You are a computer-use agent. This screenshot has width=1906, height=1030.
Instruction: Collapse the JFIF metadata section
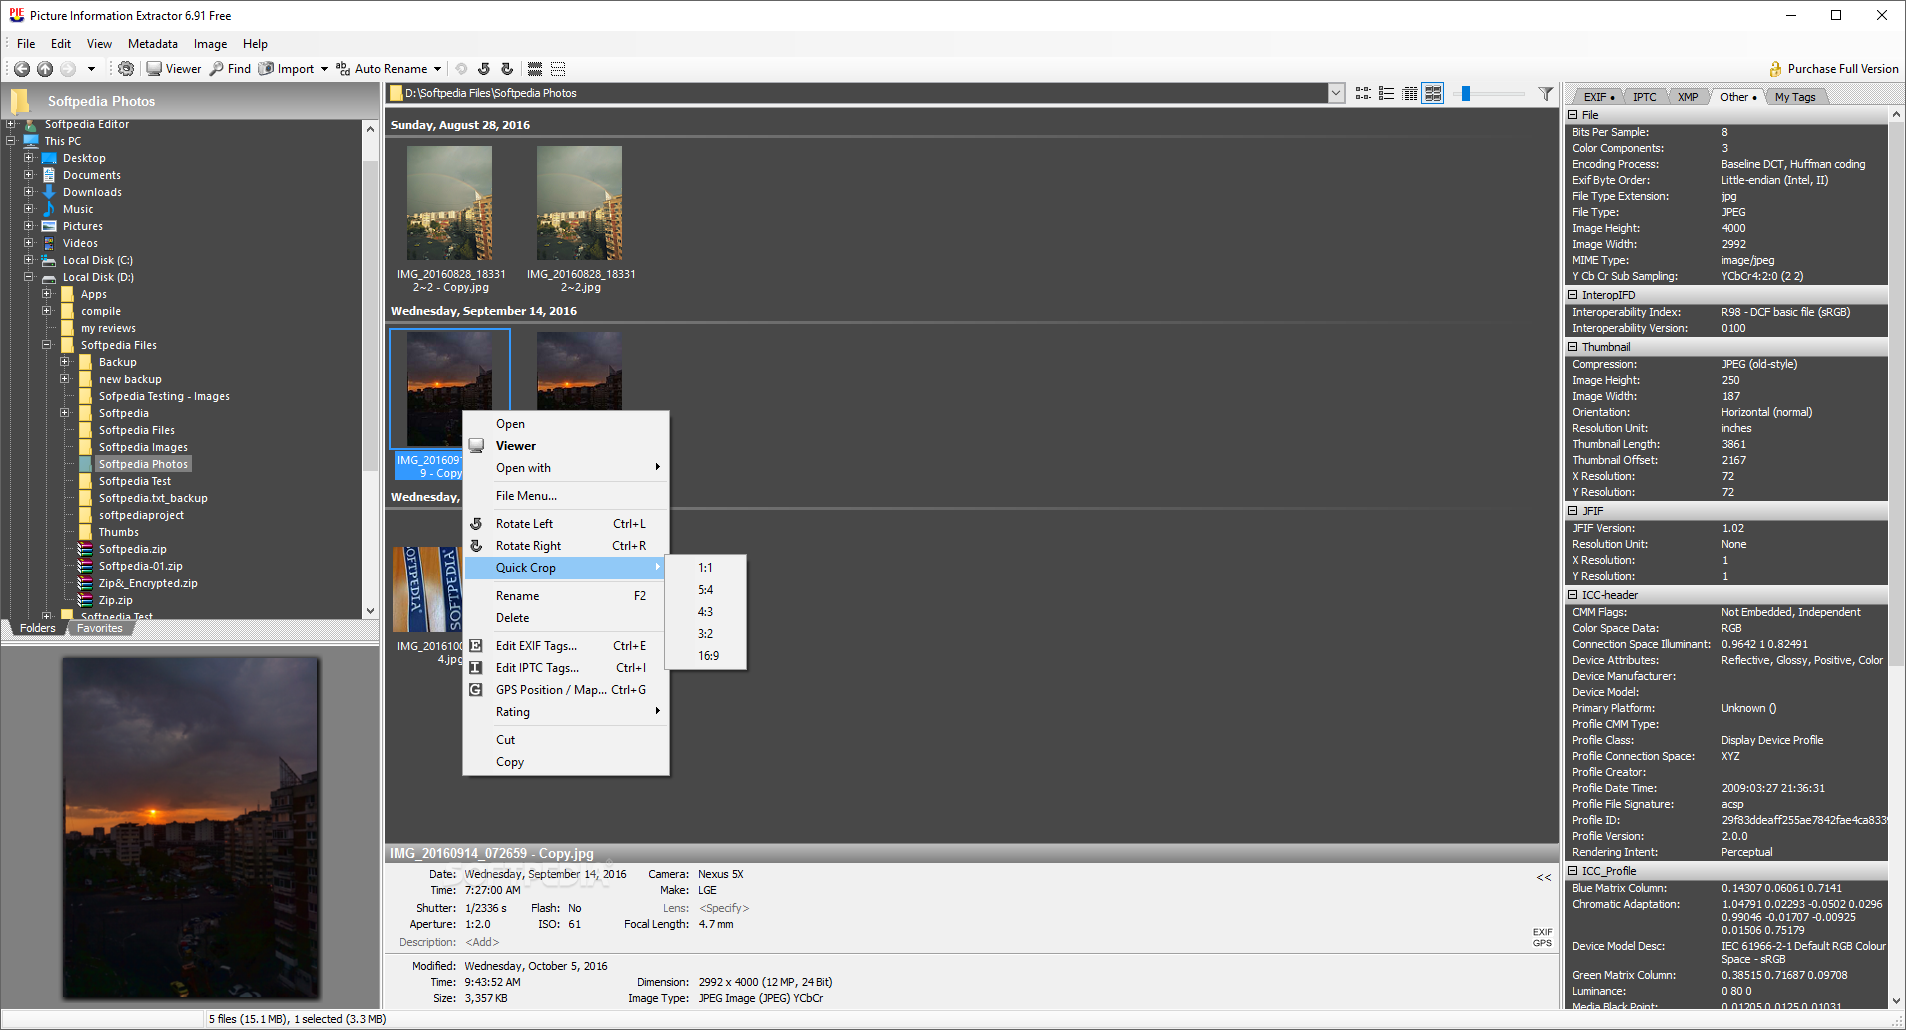1573,511
